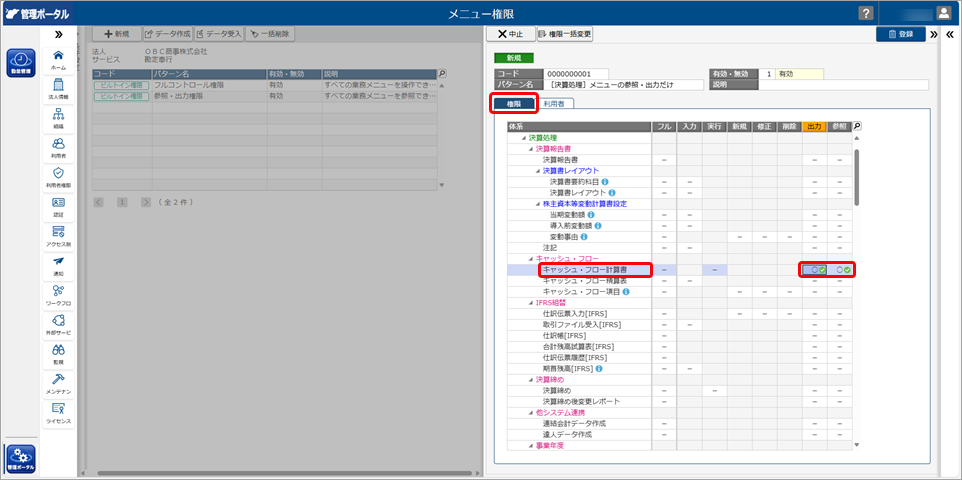Collapse the 決算書レイアウト group node

click(x=537, y=171)
